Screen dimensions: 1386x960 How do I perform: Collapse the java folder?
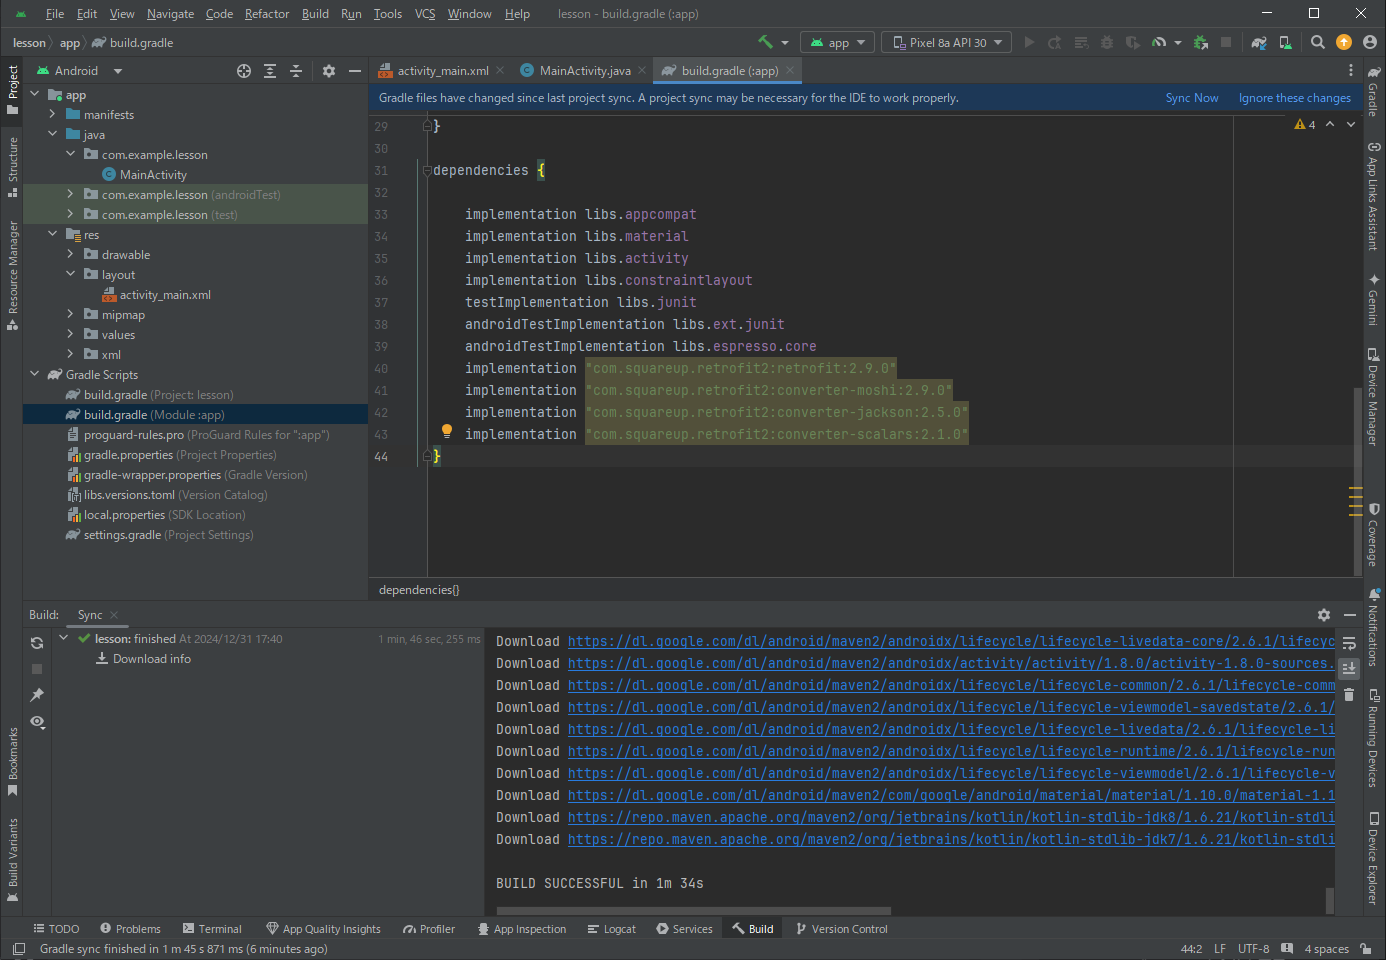[x=53, y=134]
